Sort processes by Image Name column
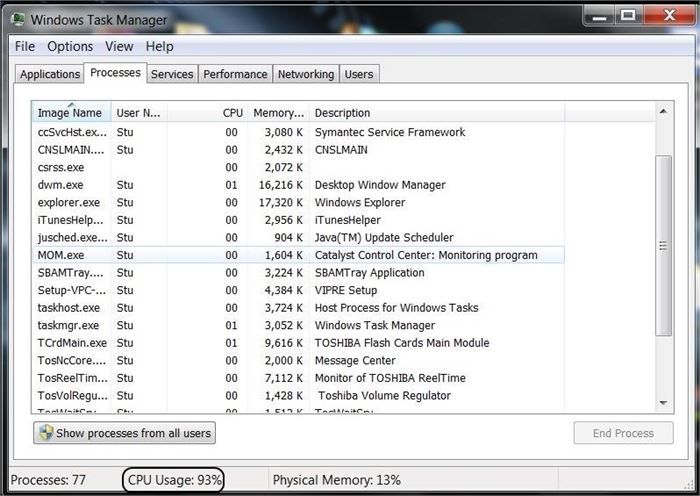700x496 pixels. pos(69,113)
